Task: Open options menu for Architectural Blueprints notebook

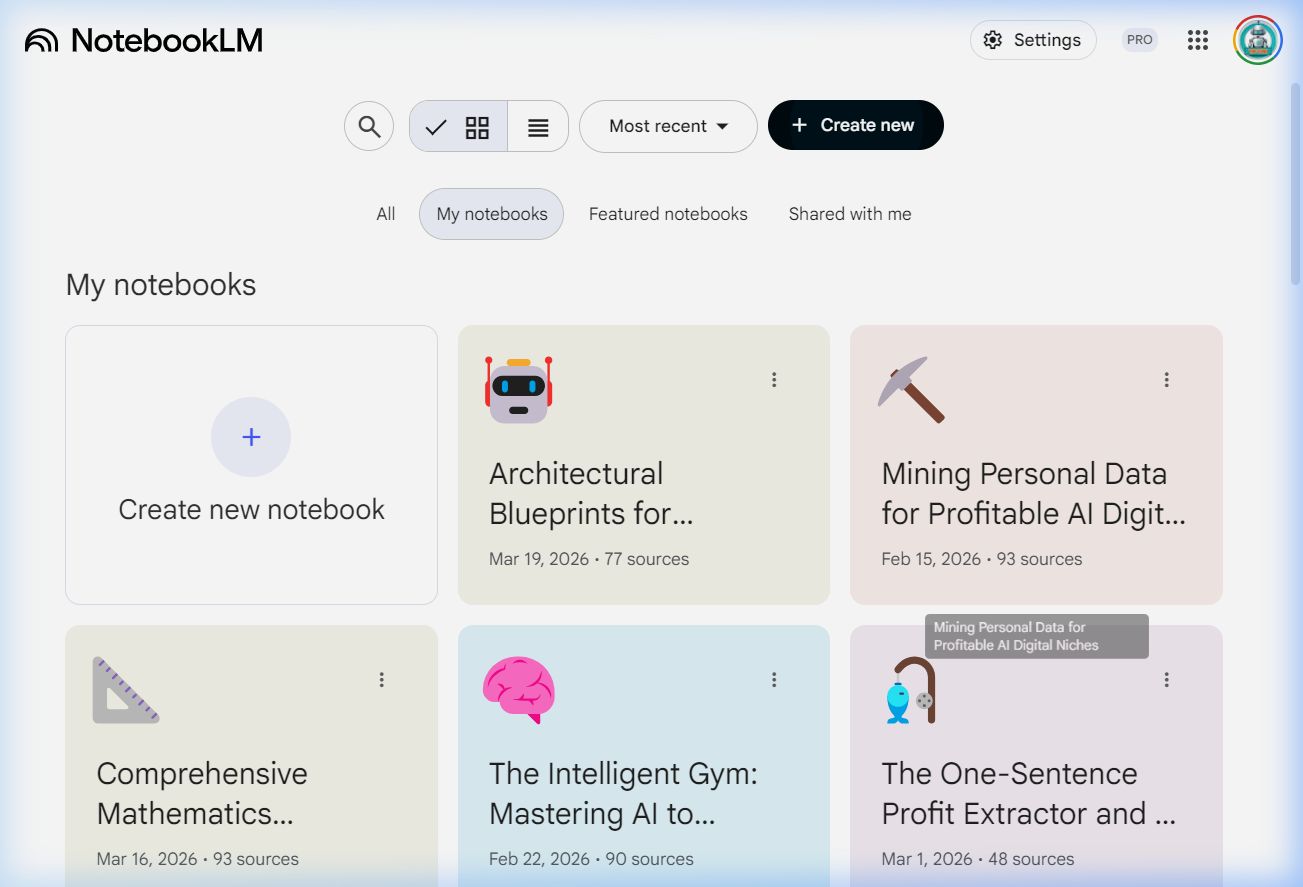Action: 774,380
